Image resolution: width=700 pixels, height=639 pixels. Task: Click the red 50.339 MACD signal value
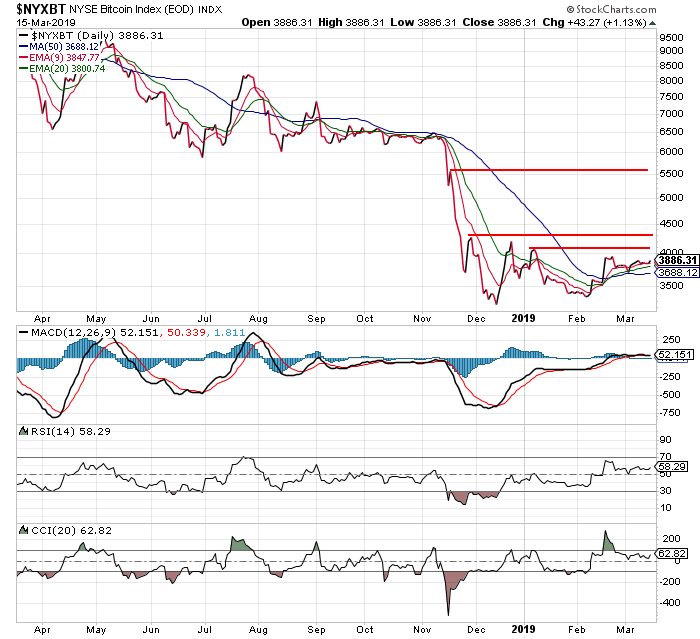pos(187,332)
